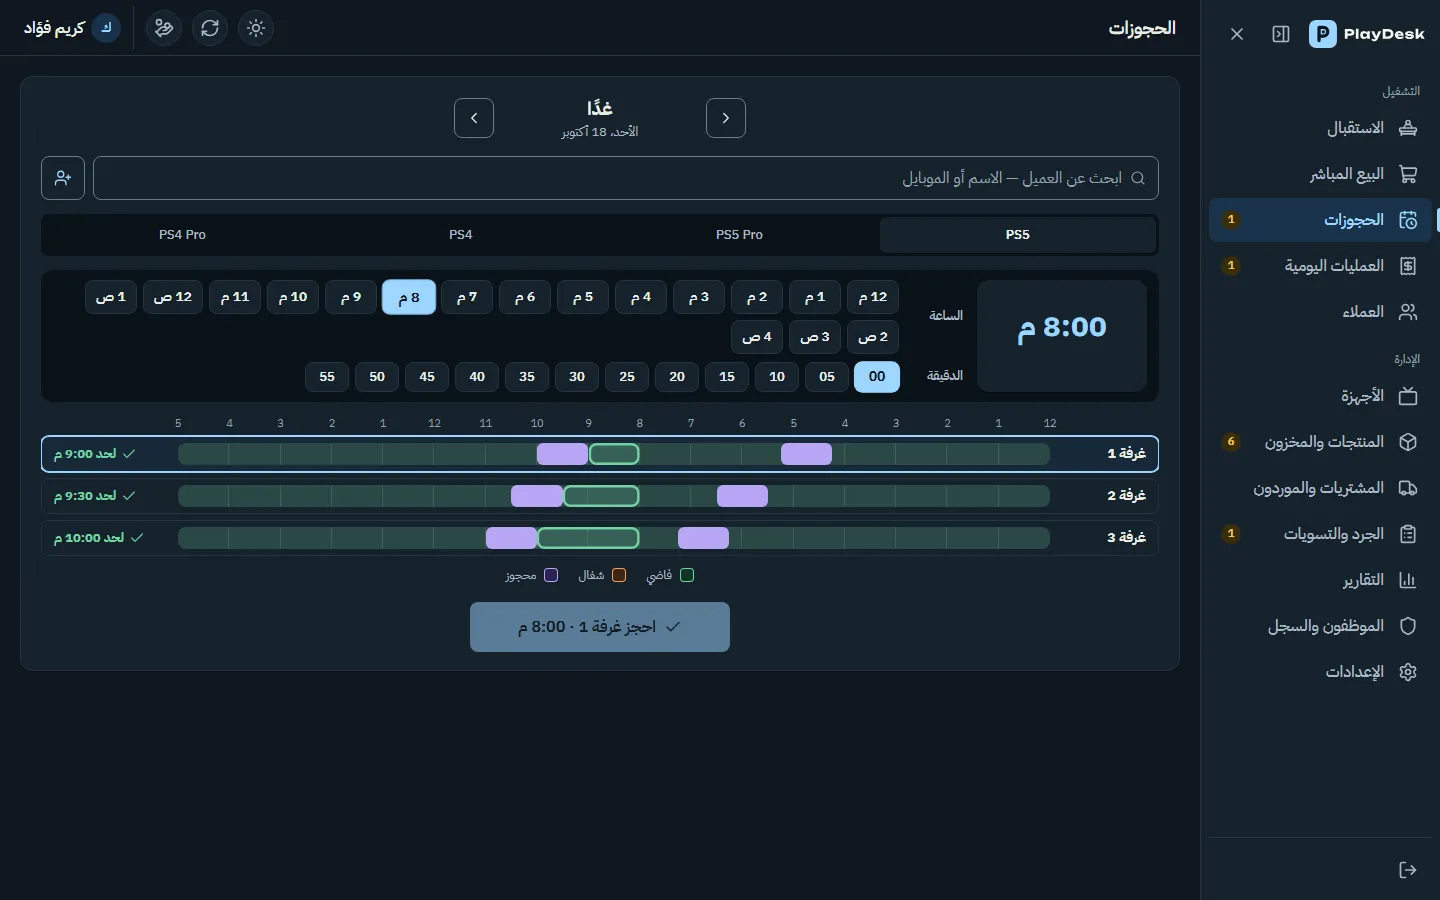1440x900 pixels.
Task: Select the PS5 Pro tab
Action: (x=739, y=235)
